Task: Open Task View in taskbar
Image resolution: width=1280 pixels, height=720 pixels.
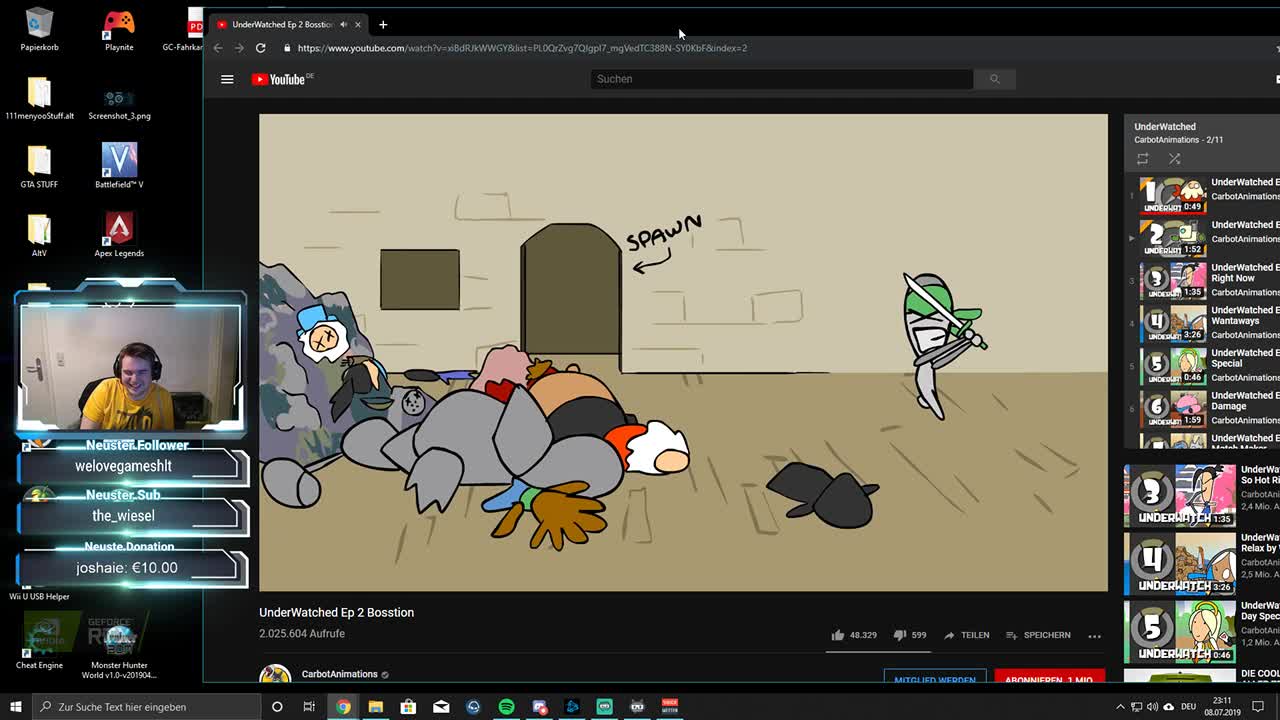Action: click(309, 707)
